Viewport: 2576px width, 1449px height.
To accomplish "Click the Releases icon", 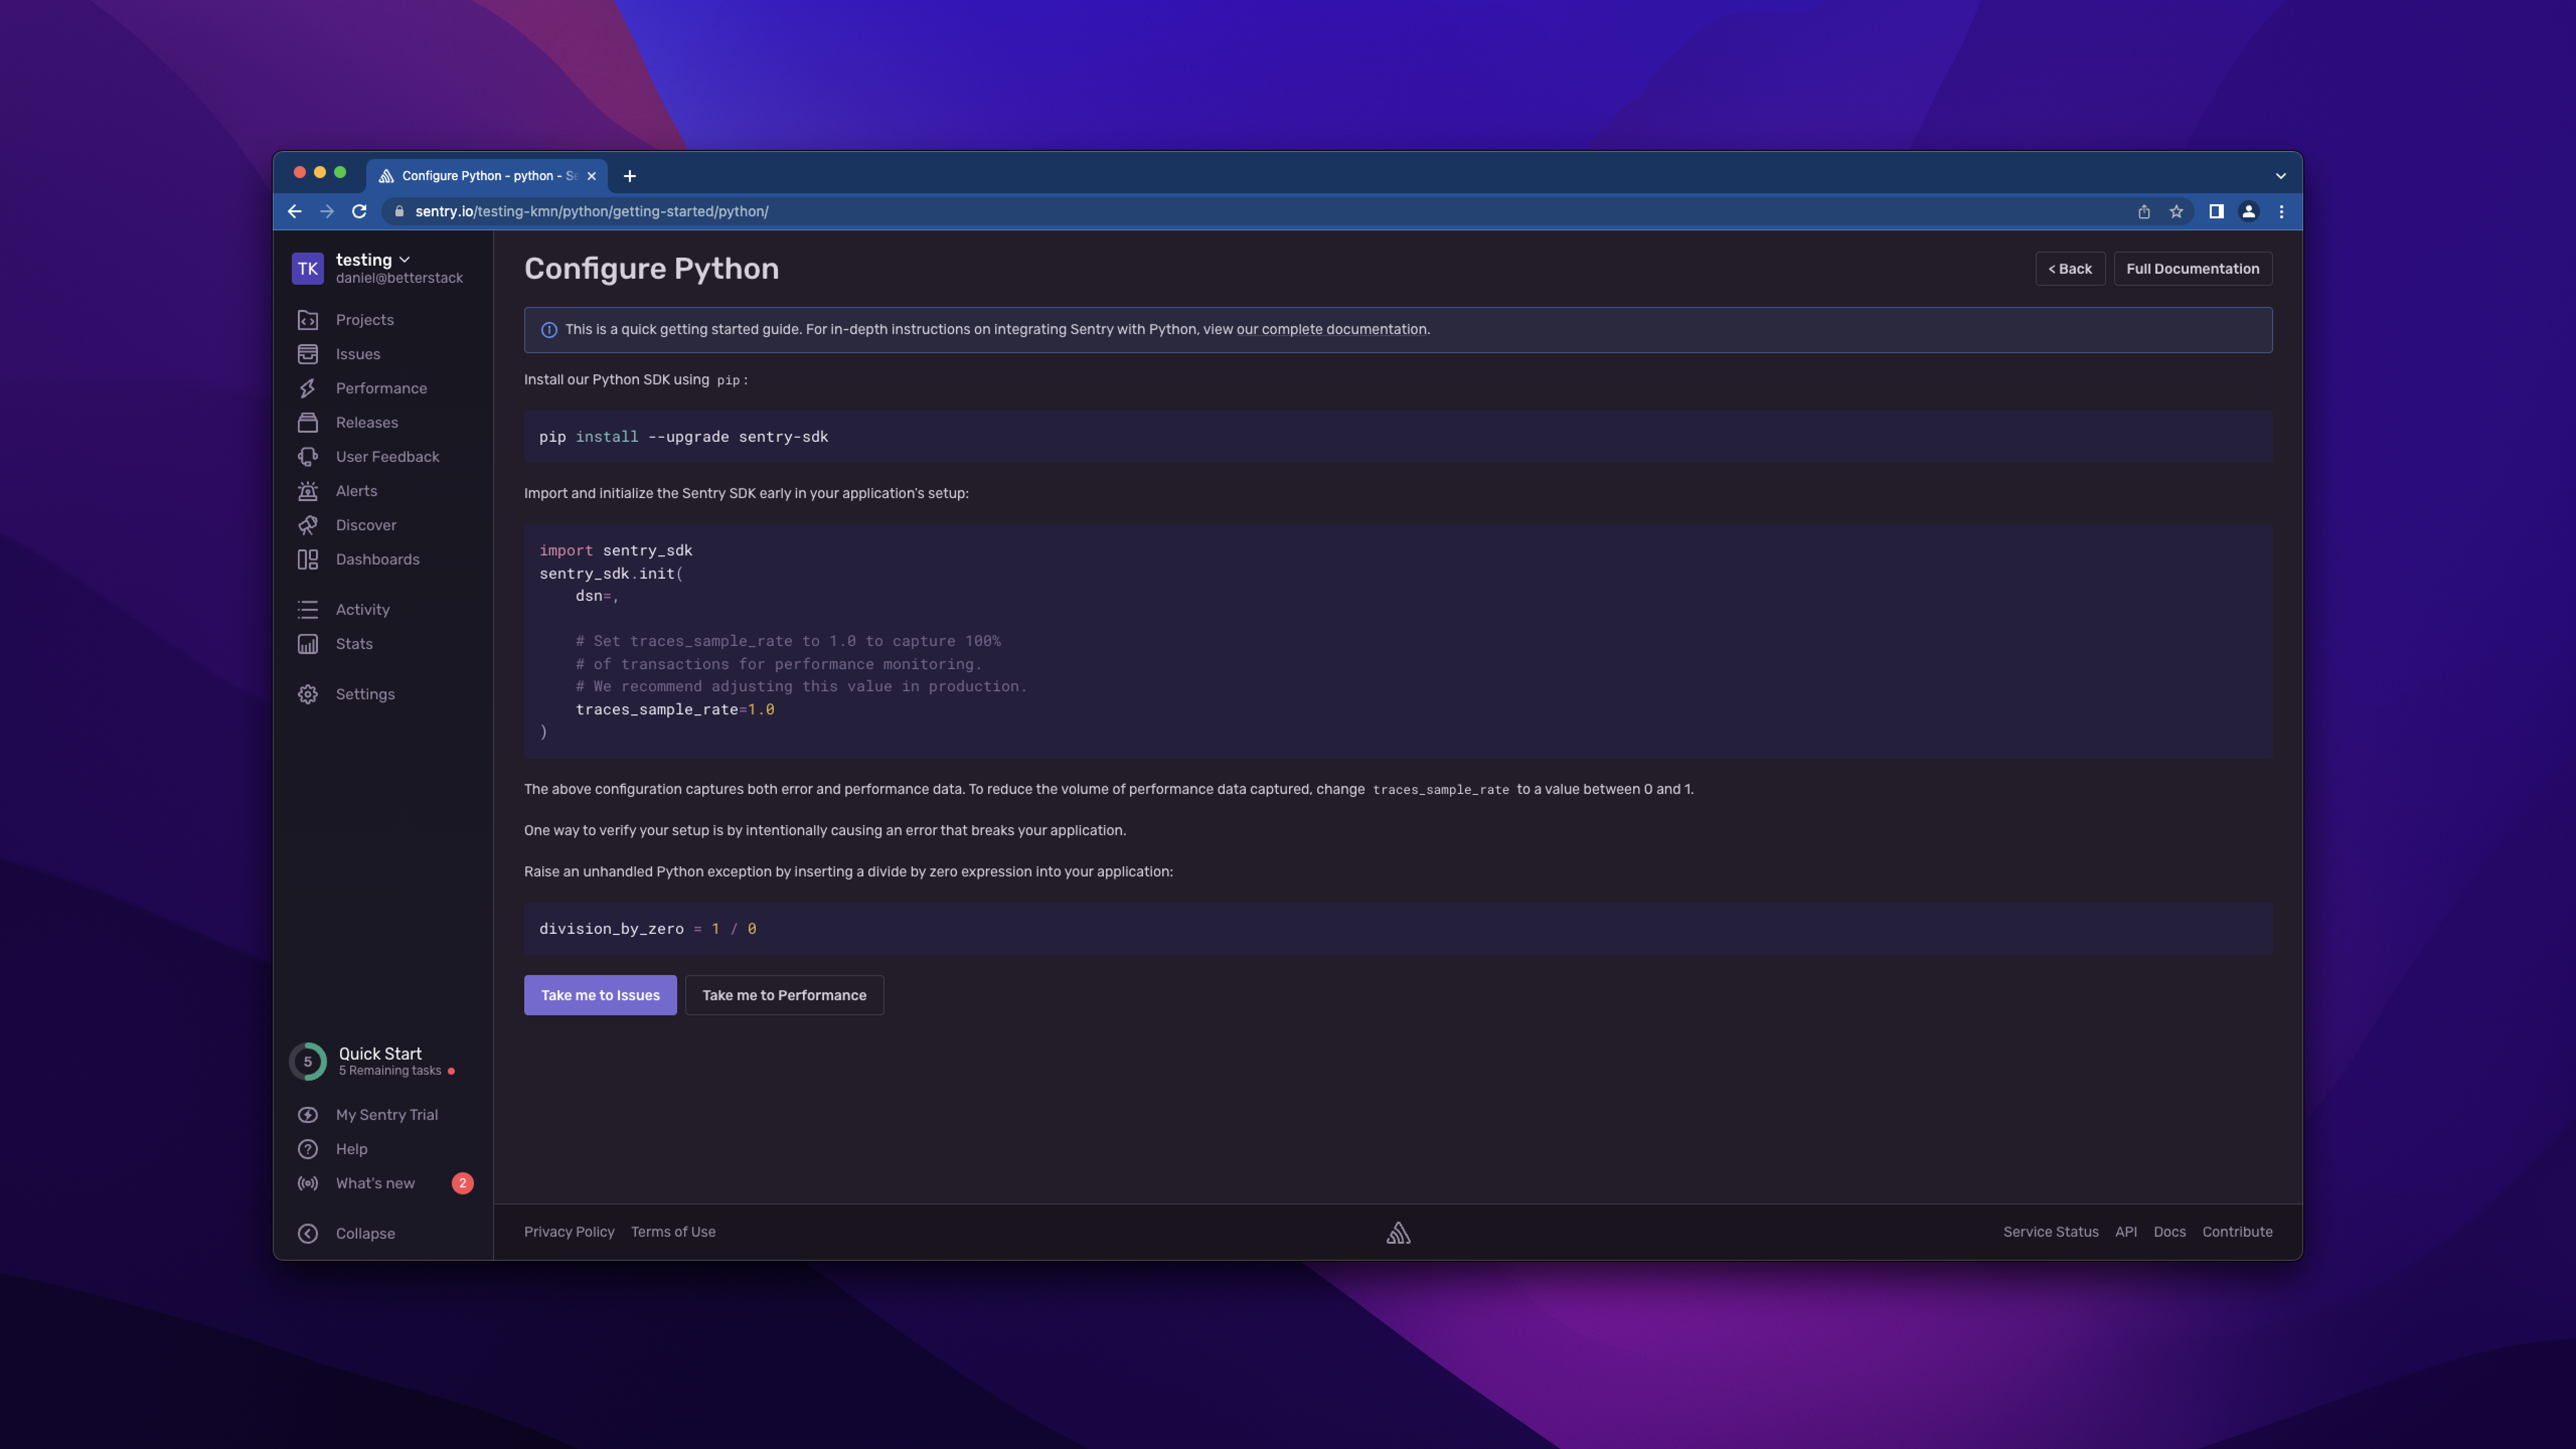I will (x=308, y=422).
